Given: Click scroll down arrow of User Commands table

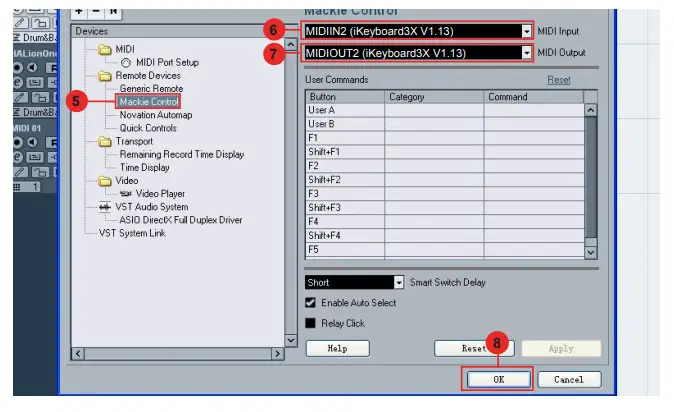Looking at the screenshot, I should click(x=591, y=252).
